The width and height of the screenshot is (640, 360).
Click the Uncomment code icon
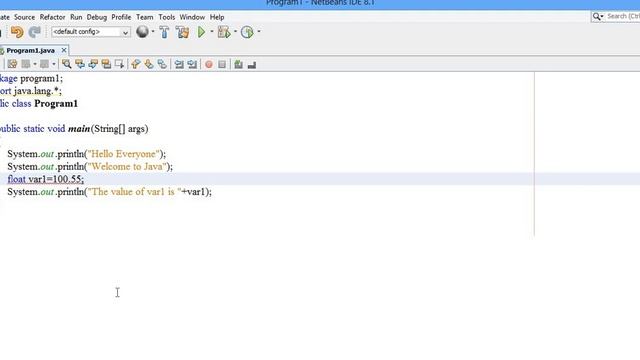pyautogui.click(x=251, y=64)
